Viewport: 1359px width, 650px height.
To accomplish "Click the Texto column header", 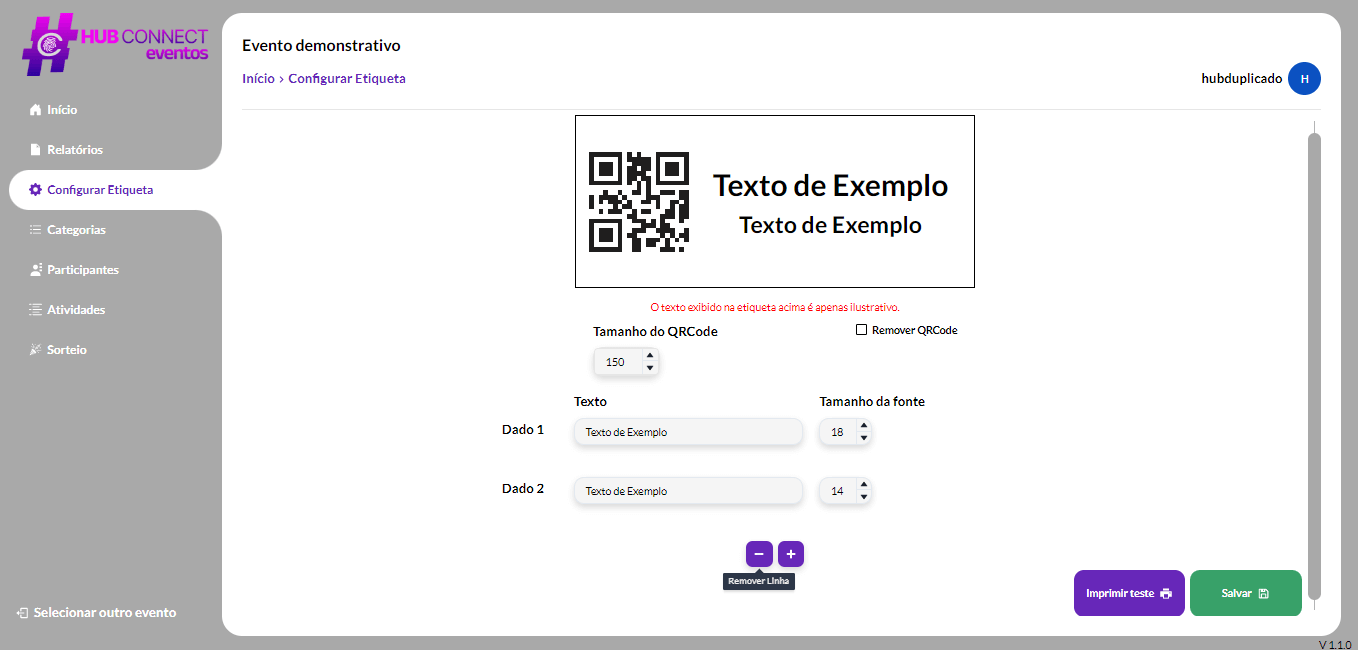I will (590, 401).
